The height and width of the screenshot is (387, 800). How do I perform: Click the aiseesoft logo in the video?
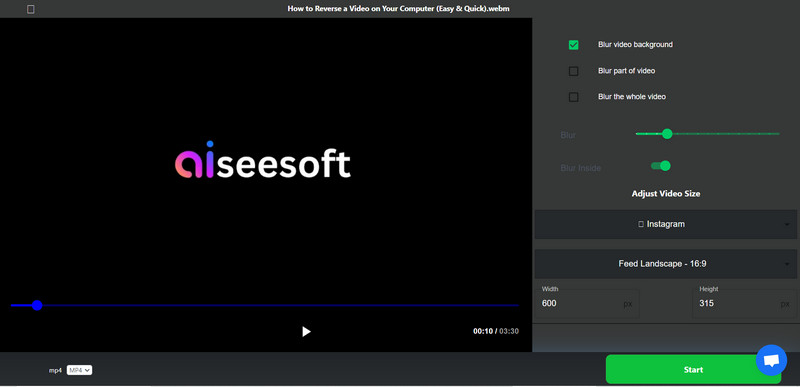[x=263, y=160]
